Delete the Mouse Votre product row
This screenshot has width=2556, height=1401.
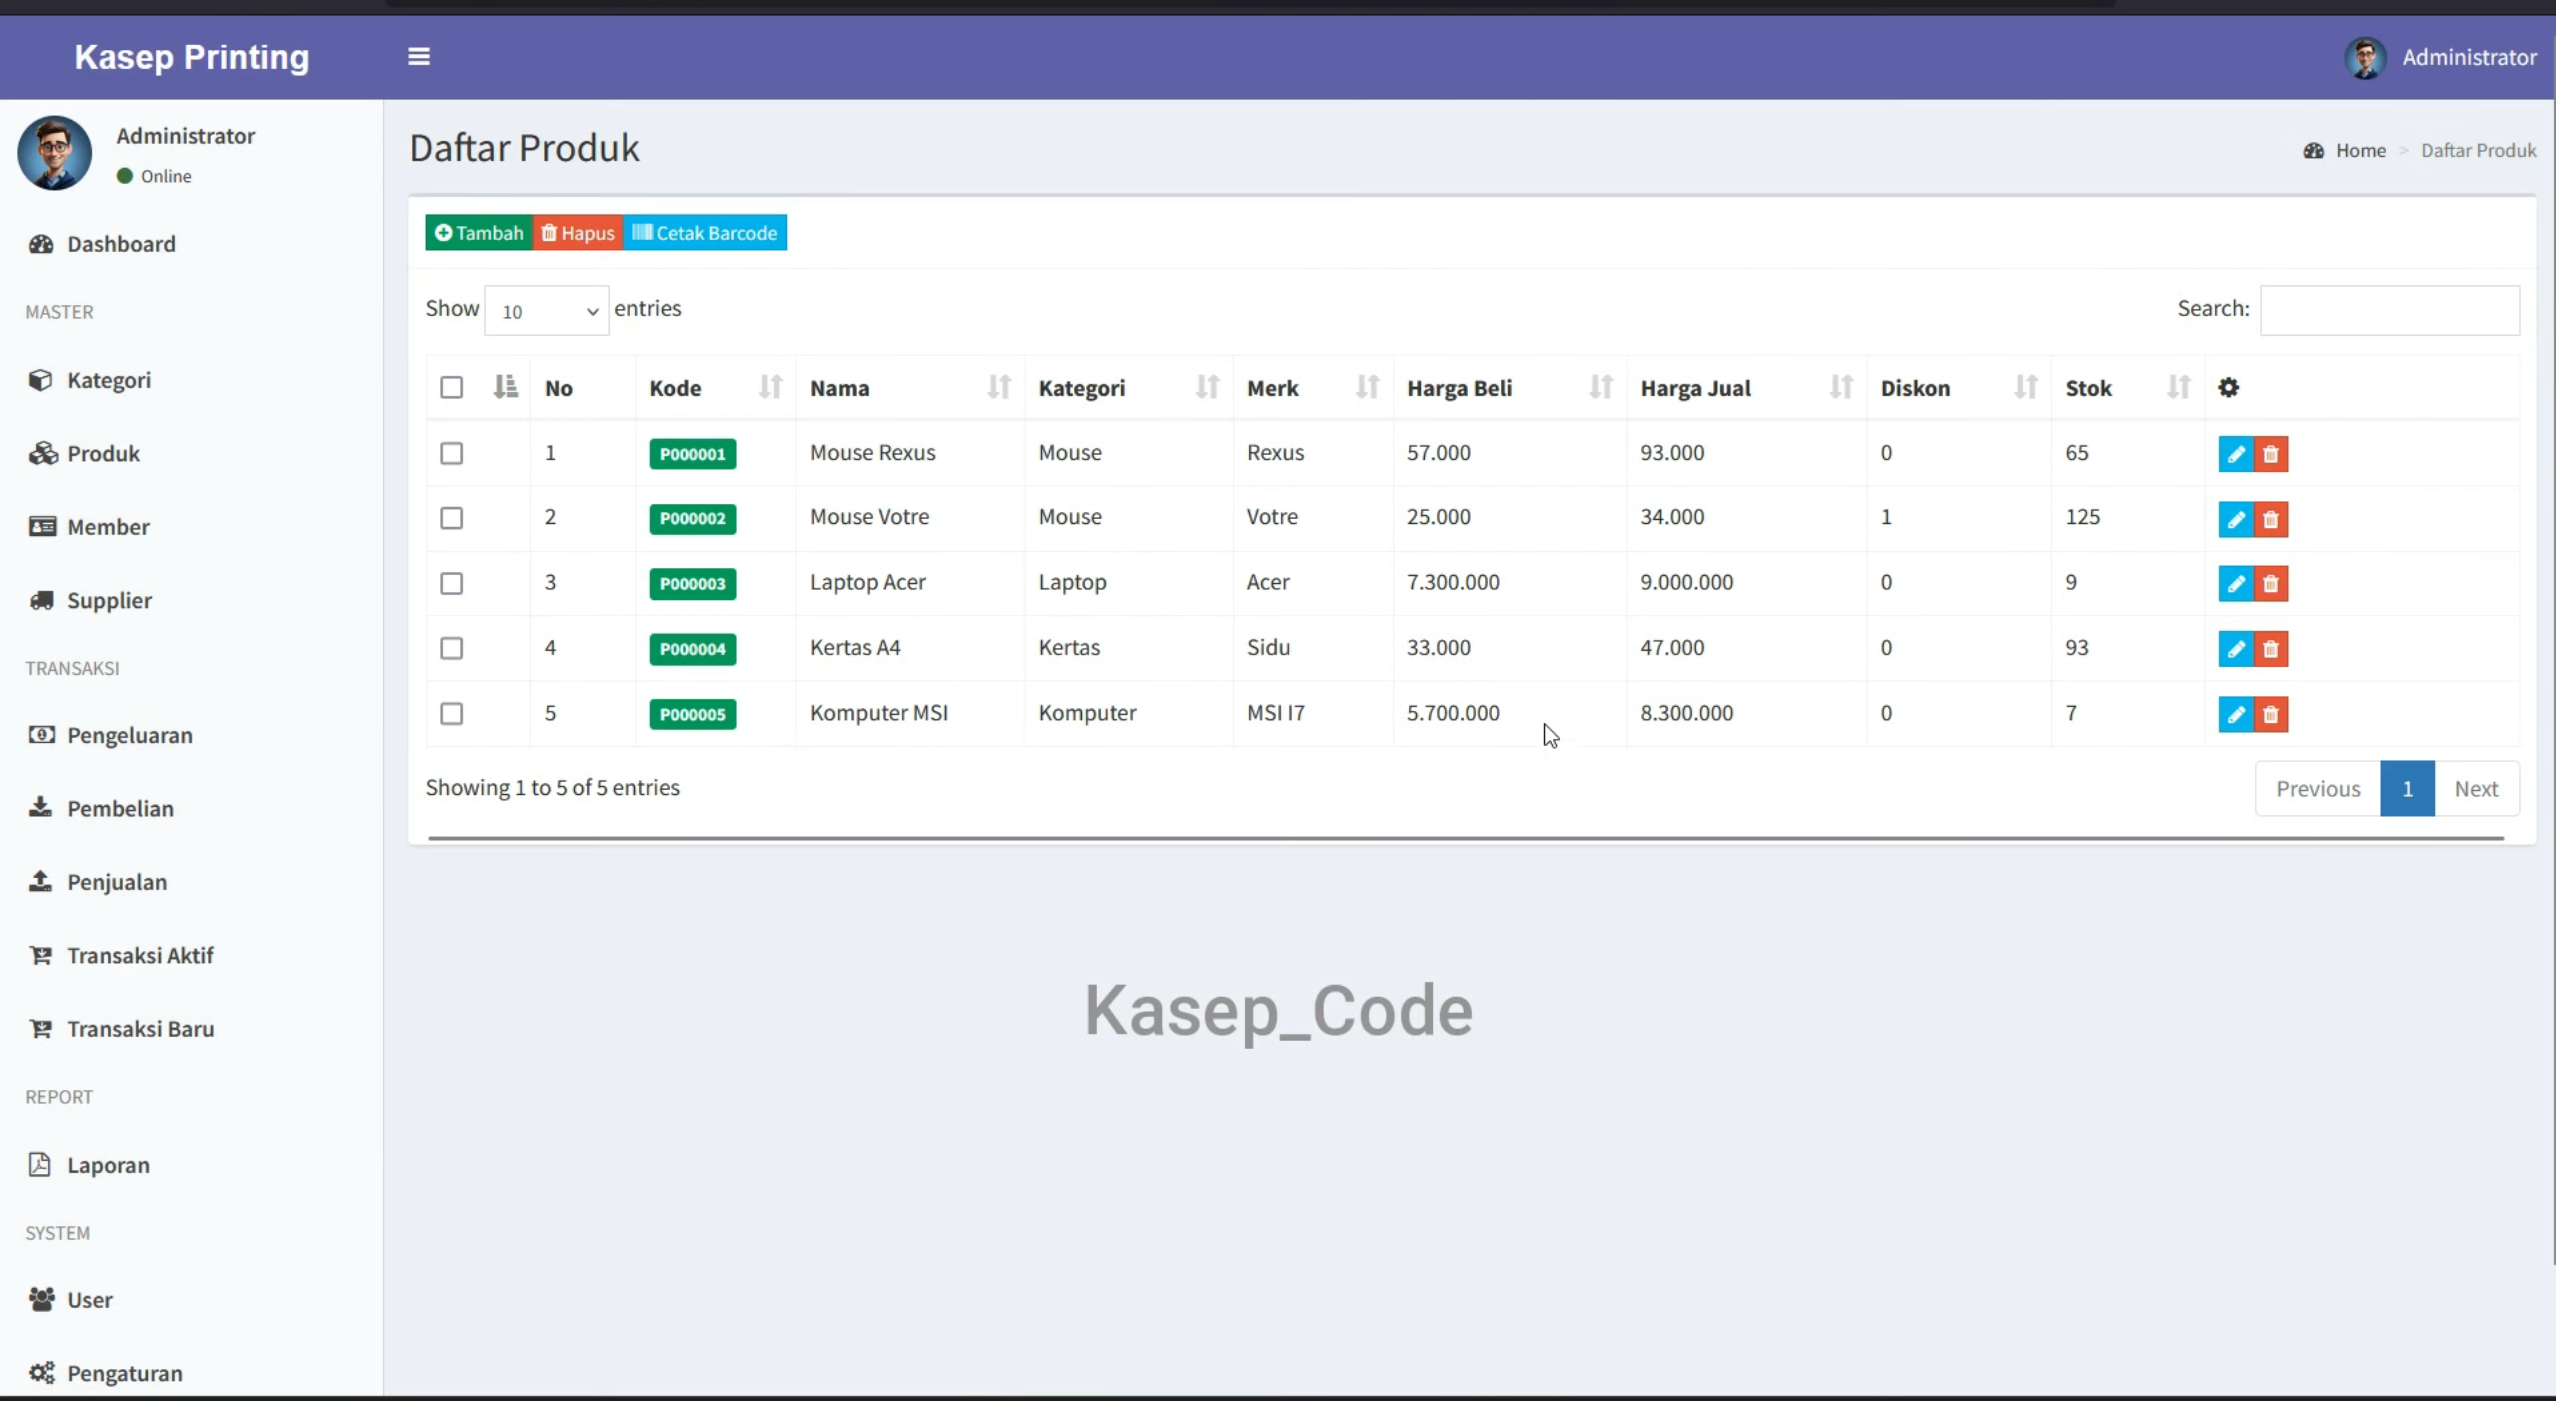point(2271,519)
